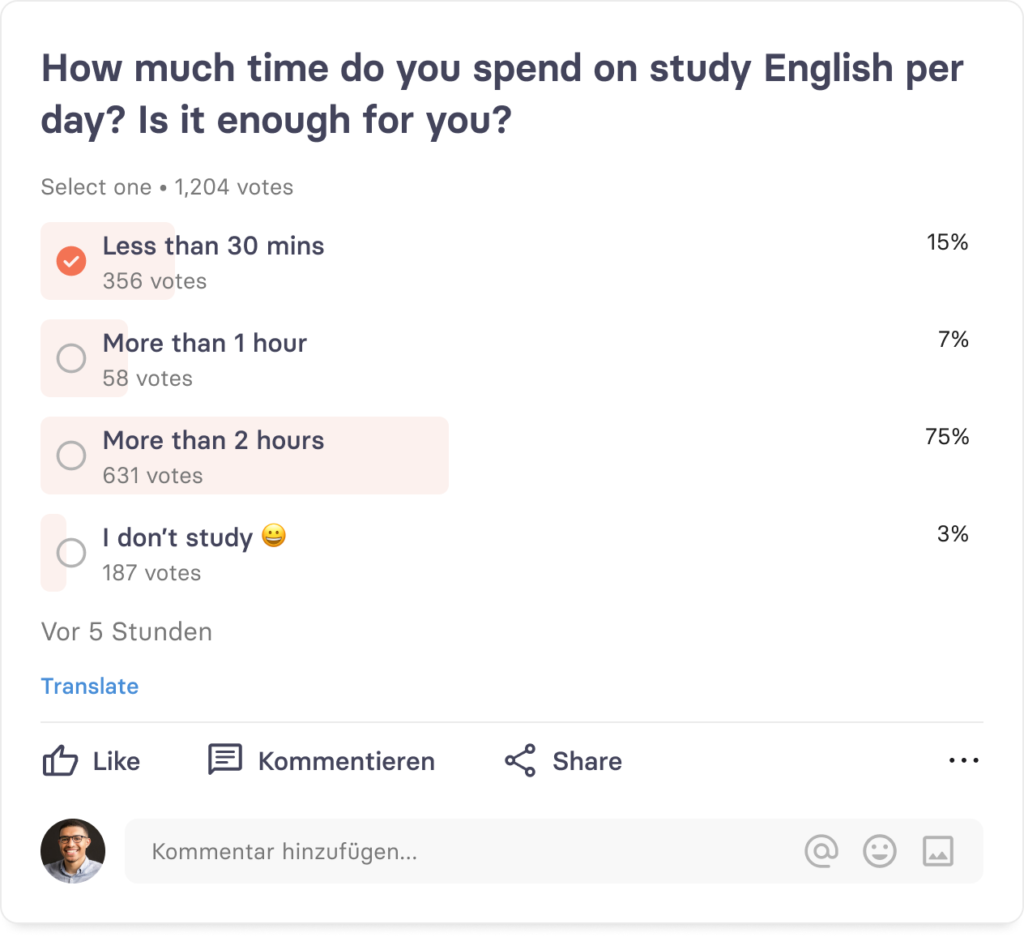Select the "More than 1 hour" radio option
Viewport: 1024px width, 937px height.
pos(71,358)
